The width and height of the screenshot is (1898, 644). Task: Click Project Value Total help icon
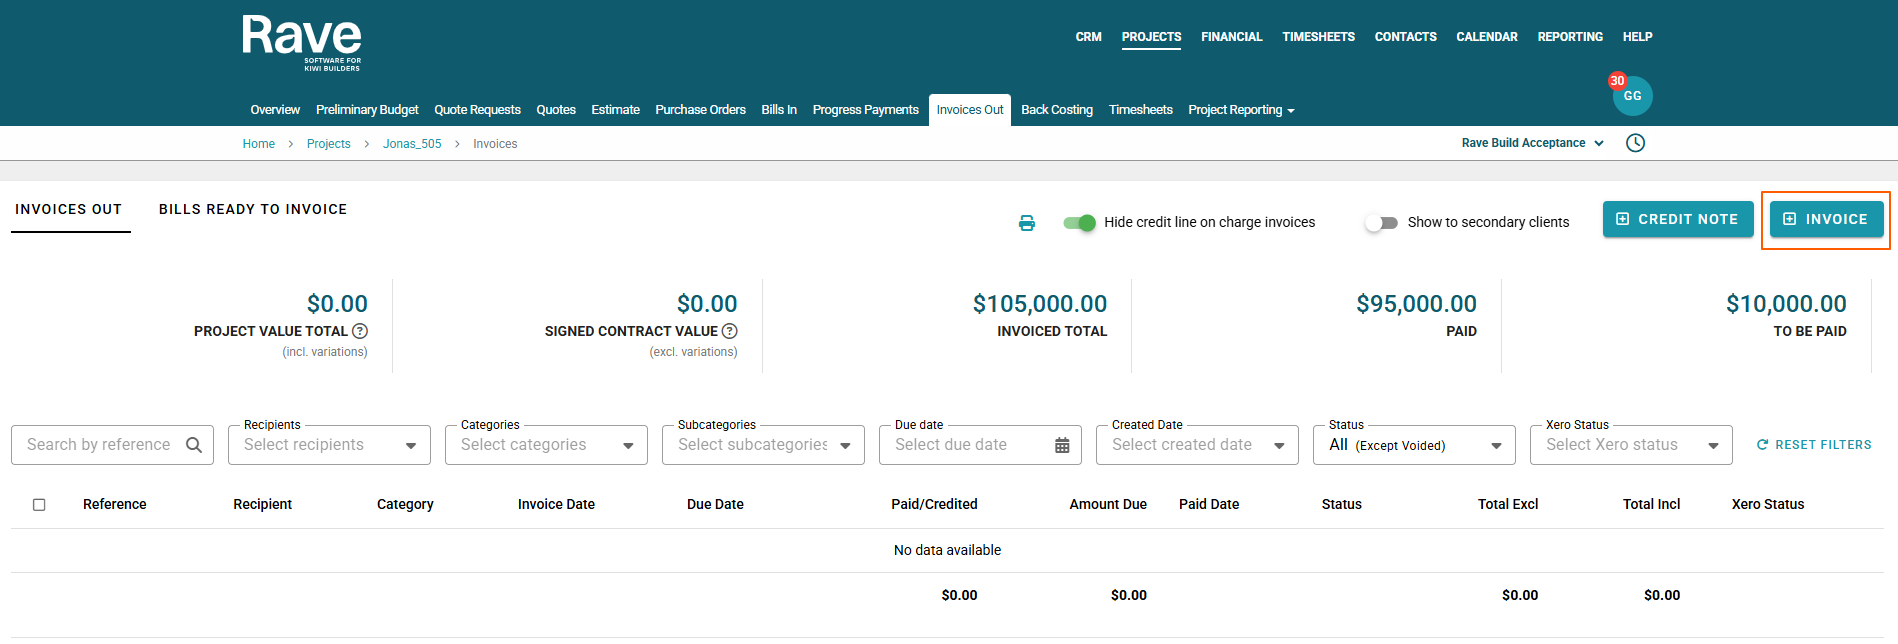tap(360, 331)
